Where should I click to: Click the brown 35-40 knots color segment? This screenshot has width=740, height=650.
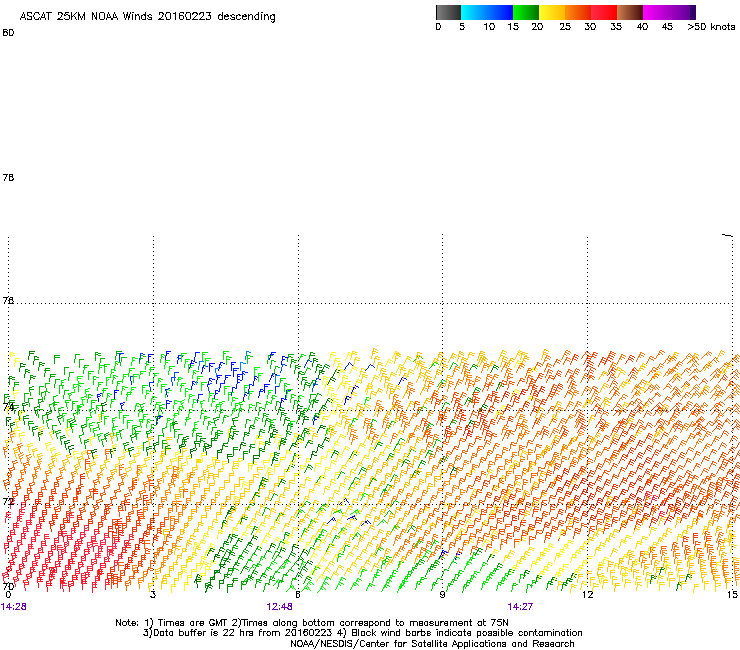(630, 12)
